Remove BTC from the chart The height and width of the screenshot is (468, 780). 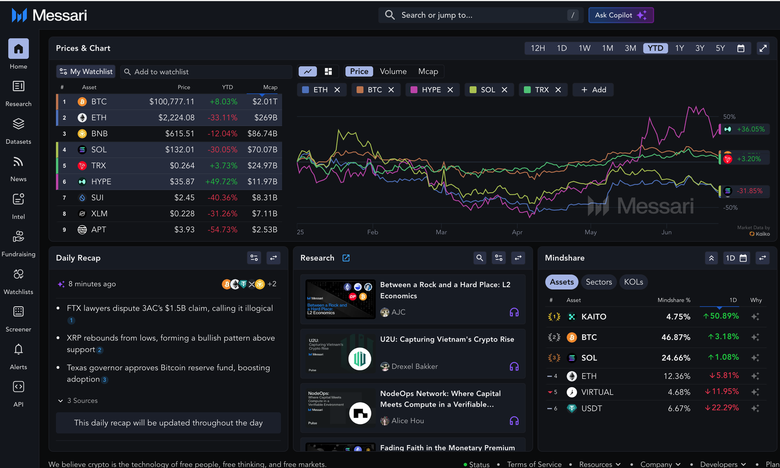coord(391,90)
